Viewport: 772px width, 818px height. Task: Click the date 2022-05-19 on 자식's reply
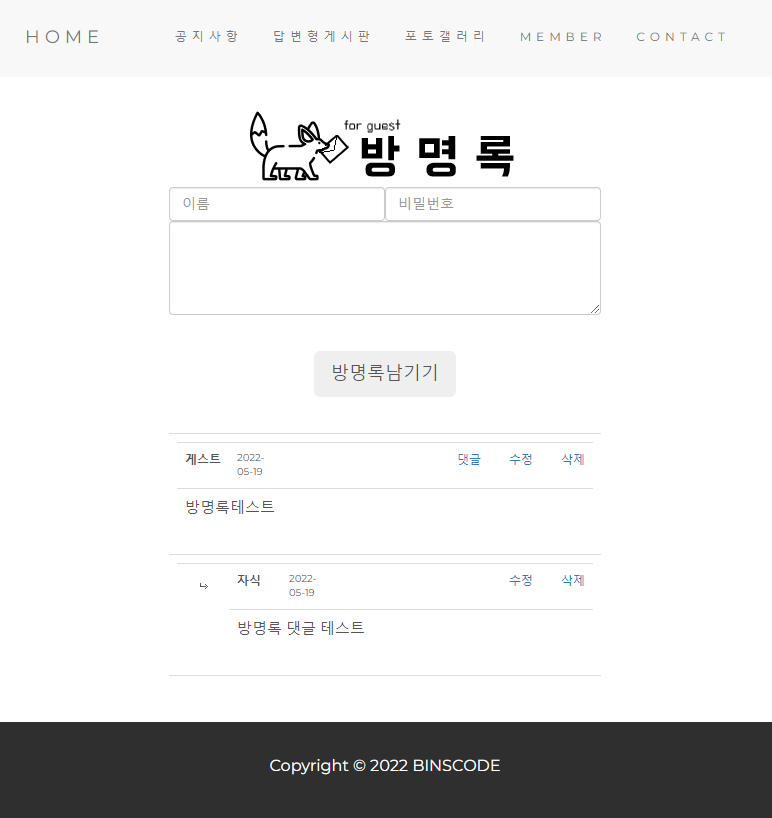click(x=303, y=585)
